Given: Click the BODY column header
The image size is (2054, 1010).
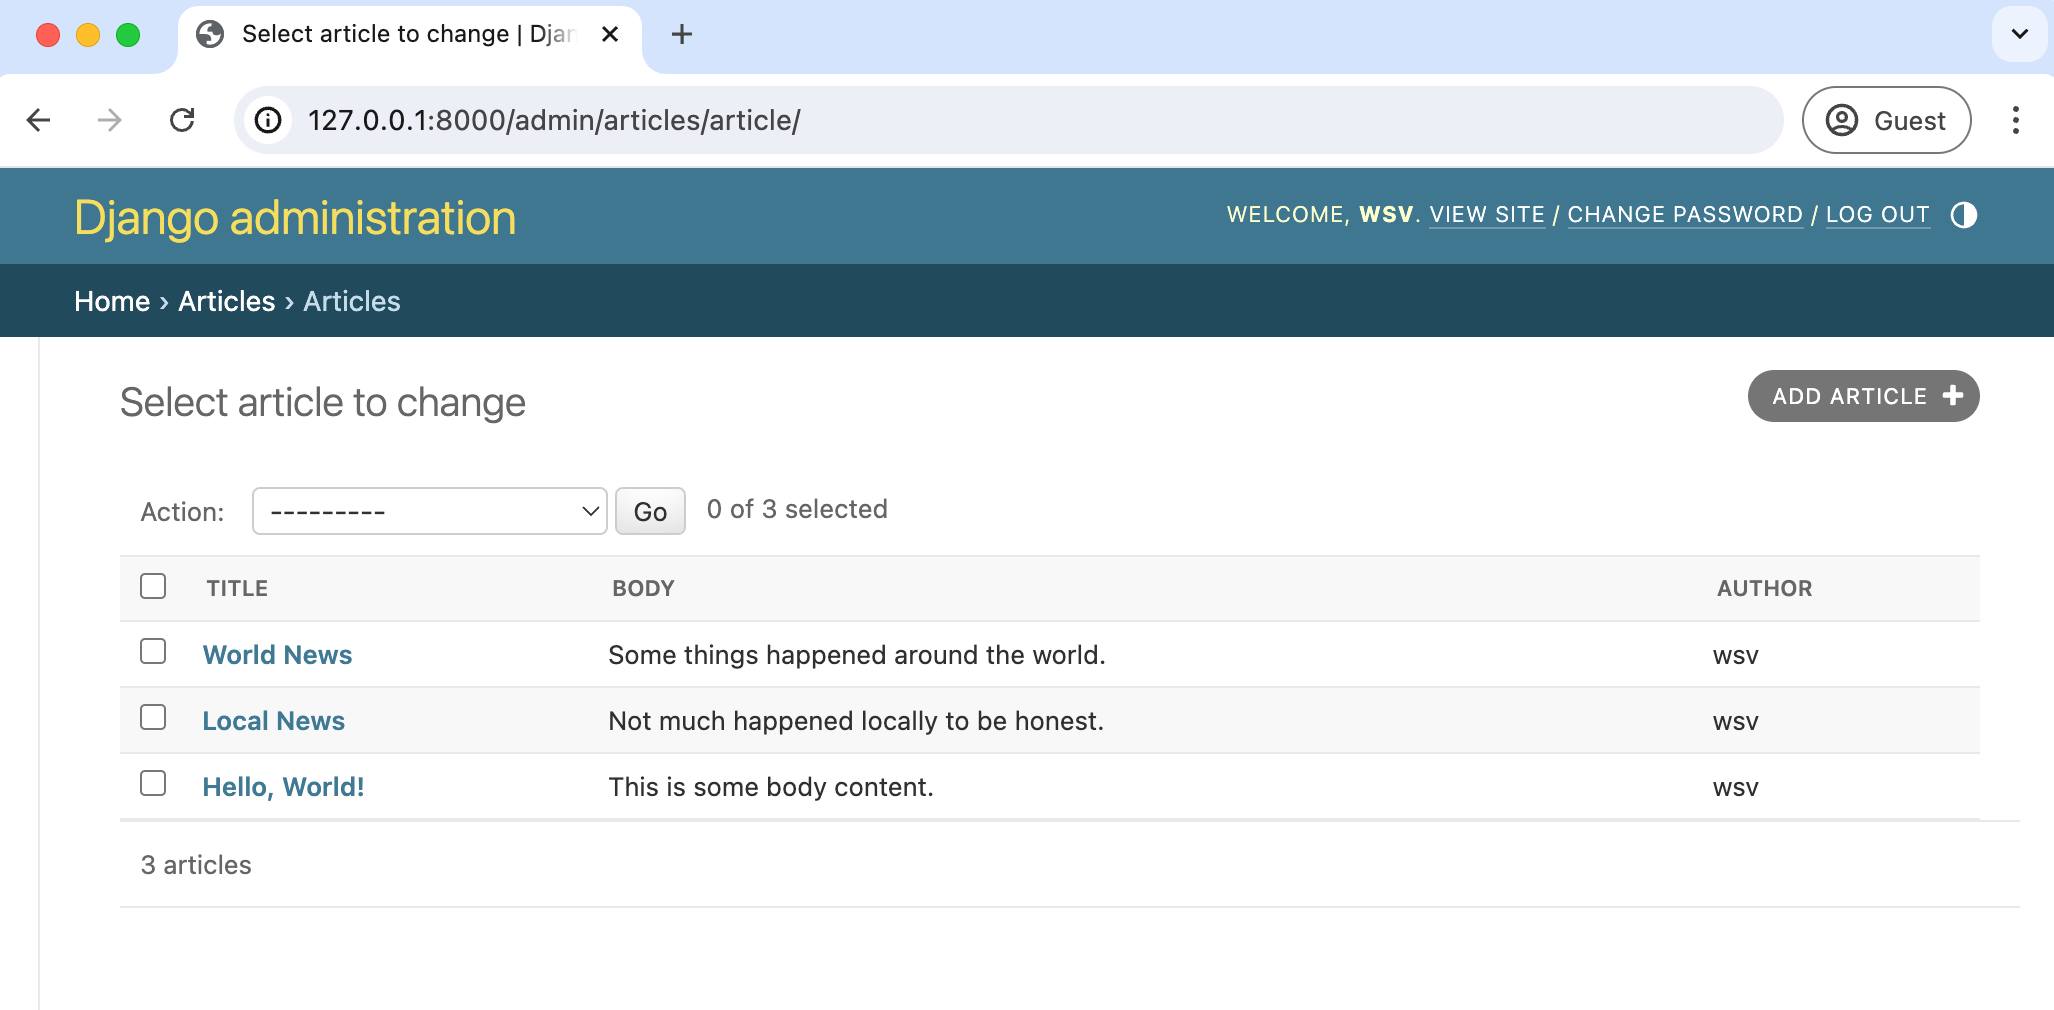Looking at the screenshot, I should pos(643,588).
